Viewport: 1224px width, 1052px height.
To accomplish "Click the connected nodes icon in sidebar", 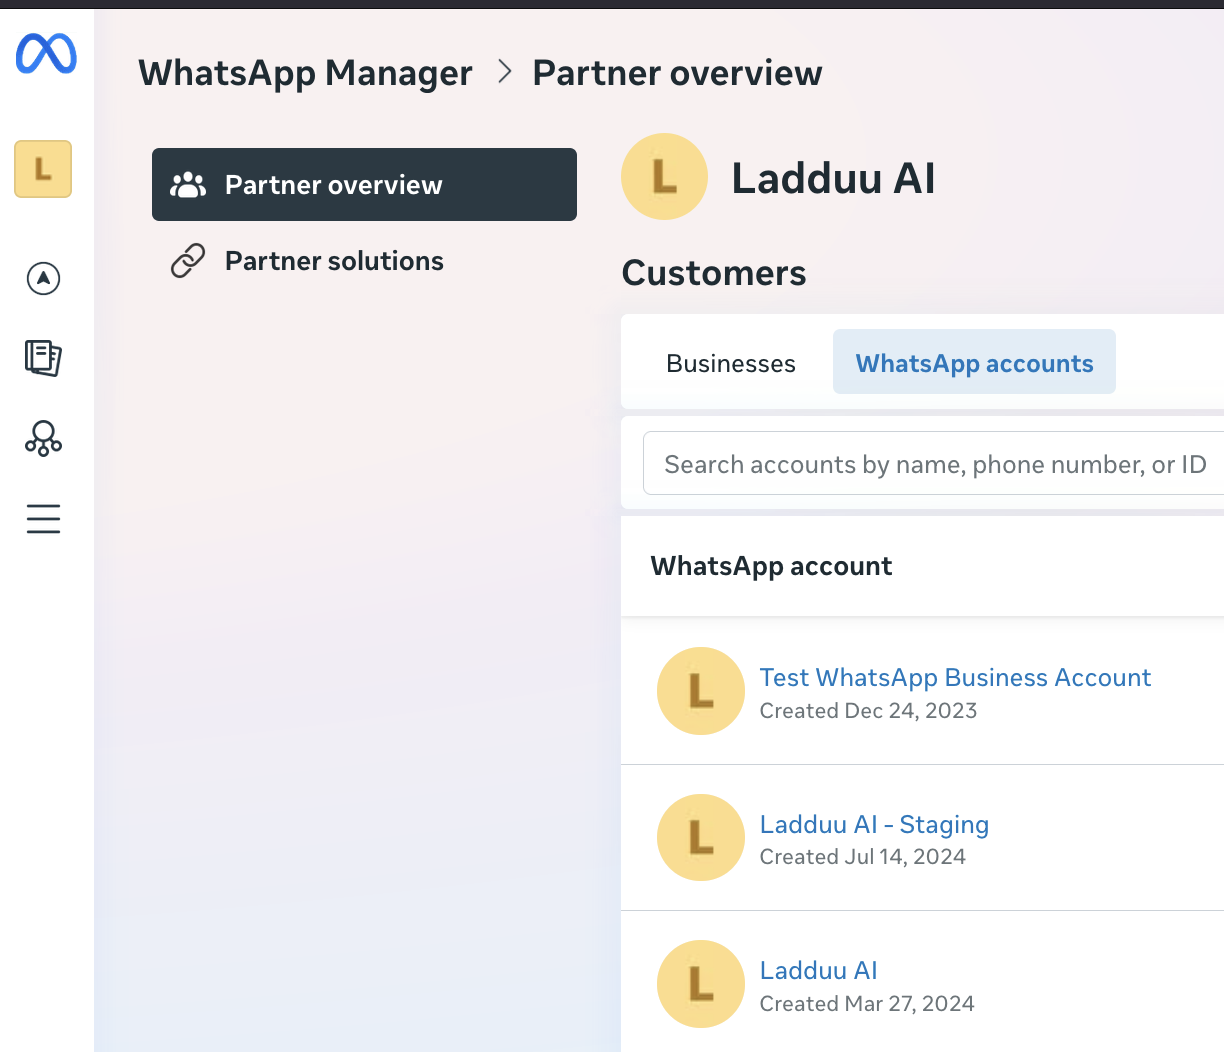I will tap(43, 438).
